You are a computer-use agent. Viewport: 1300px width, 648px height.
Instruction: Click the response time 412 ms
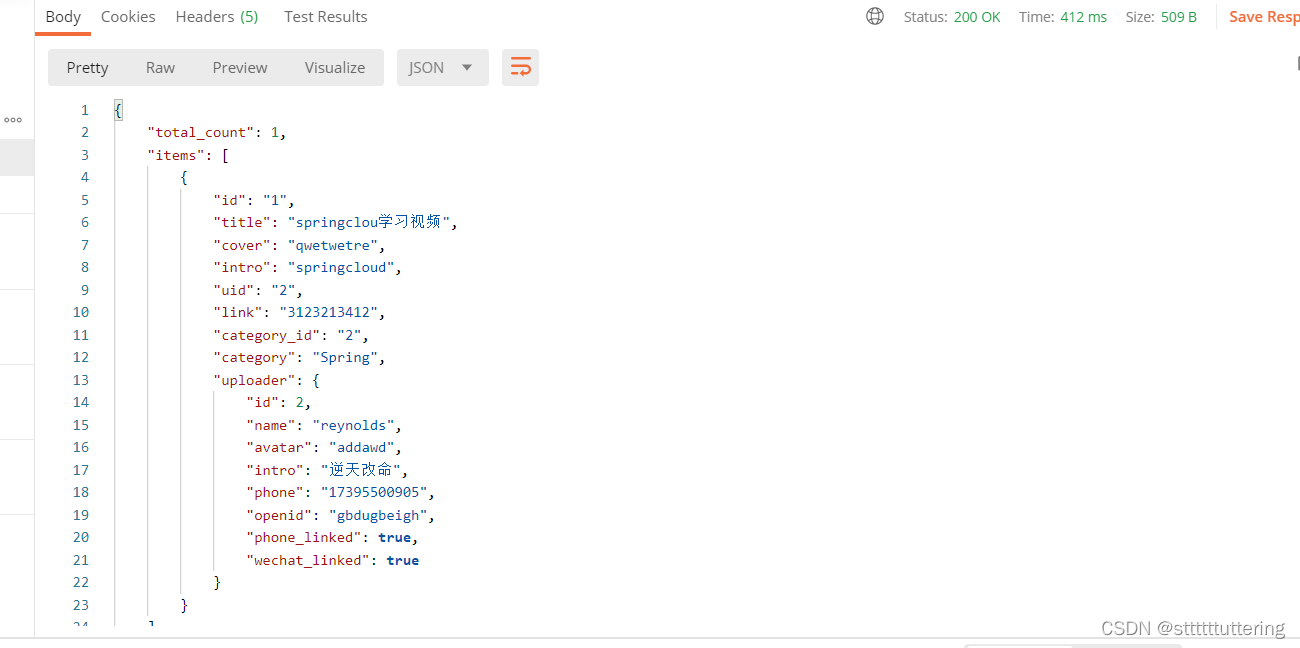pos(1084,17)
